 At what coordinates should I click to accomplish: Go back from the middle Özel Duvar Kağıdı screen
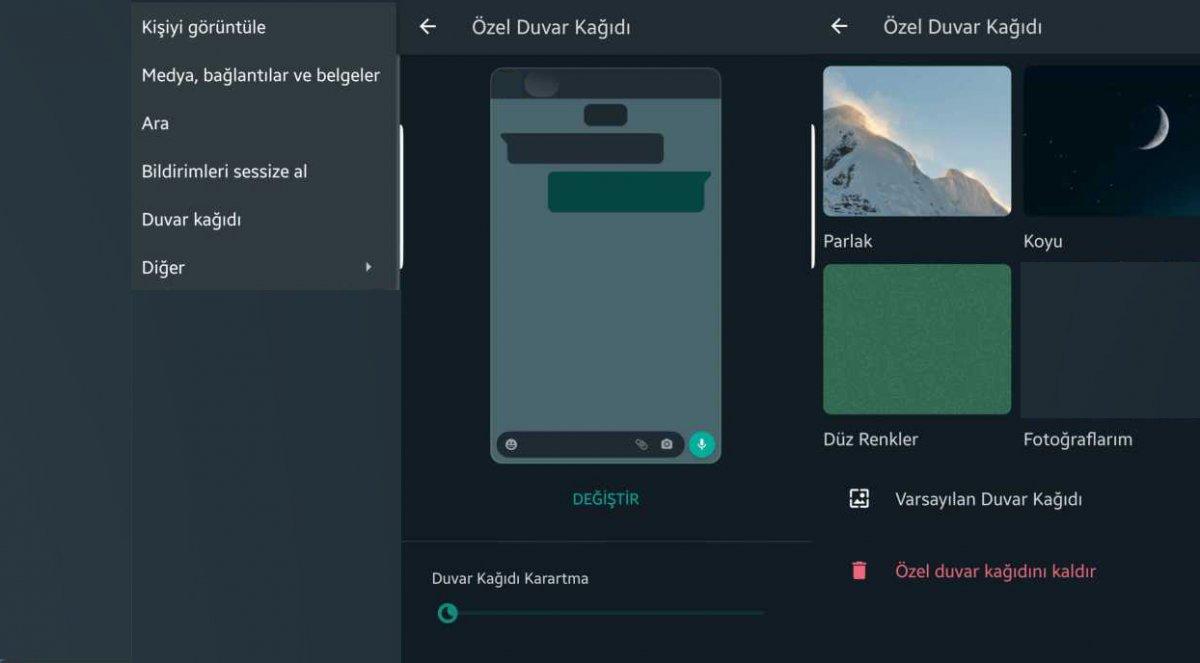click(428, 27)
